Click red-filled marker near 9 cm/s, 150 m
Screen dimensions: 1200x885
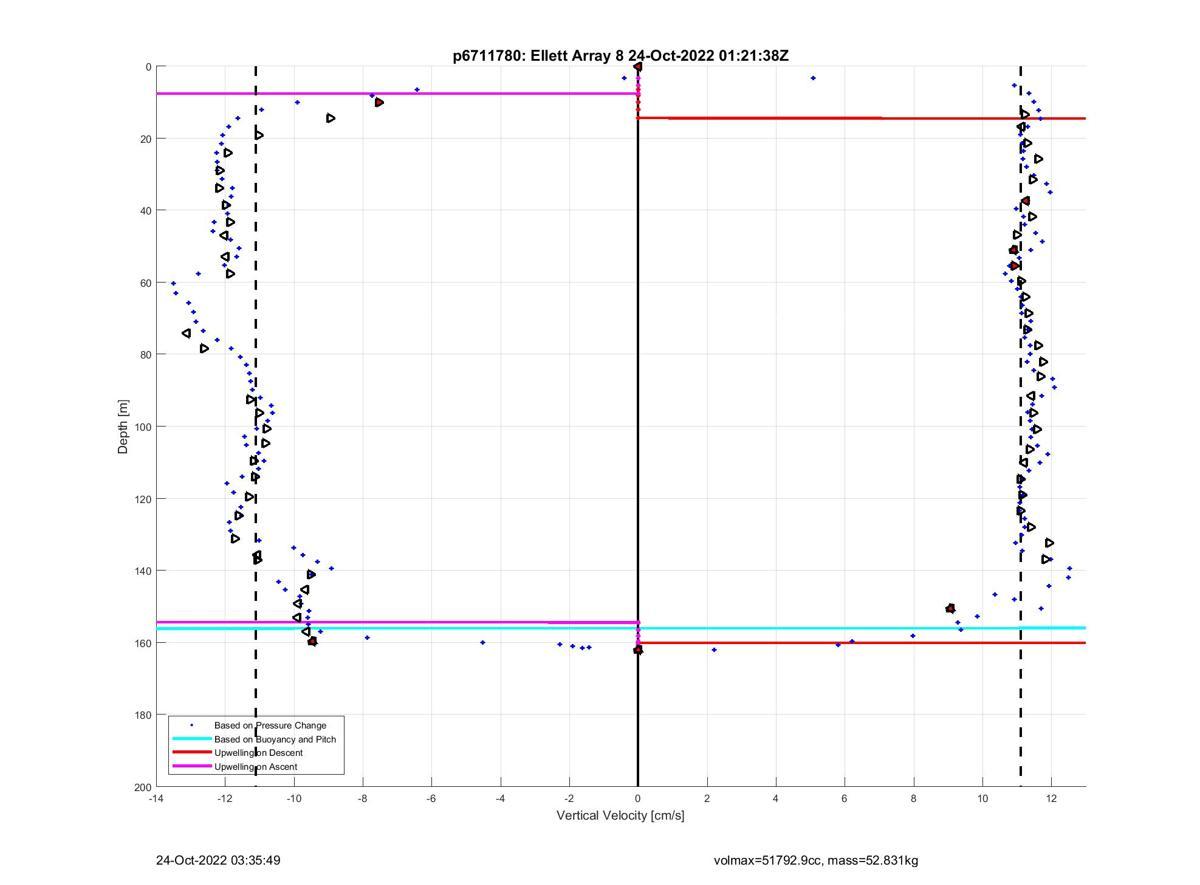[950, 608]
